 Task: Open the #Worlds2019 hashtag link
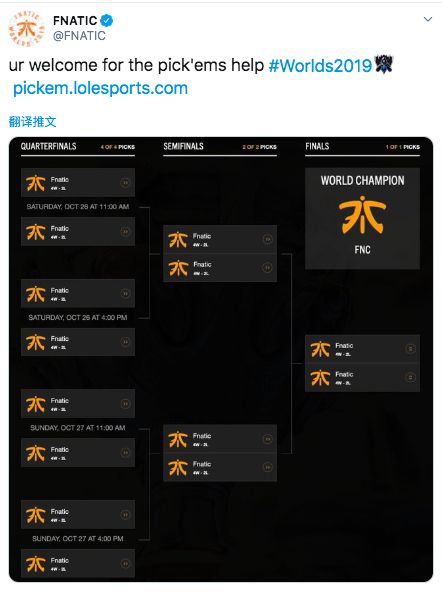click(320, 65)
